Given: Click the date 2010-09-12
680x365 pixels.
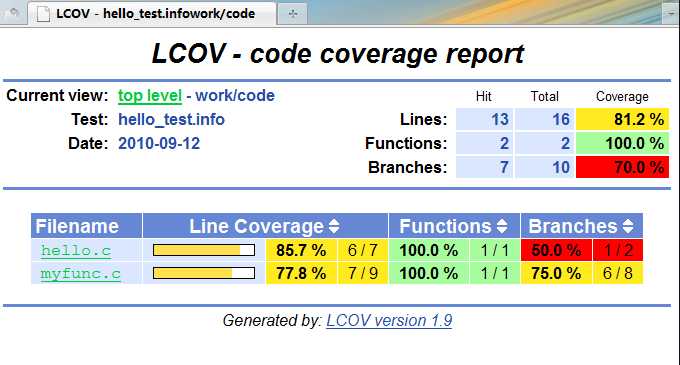Looking at the screenshot, I should 159,143.
